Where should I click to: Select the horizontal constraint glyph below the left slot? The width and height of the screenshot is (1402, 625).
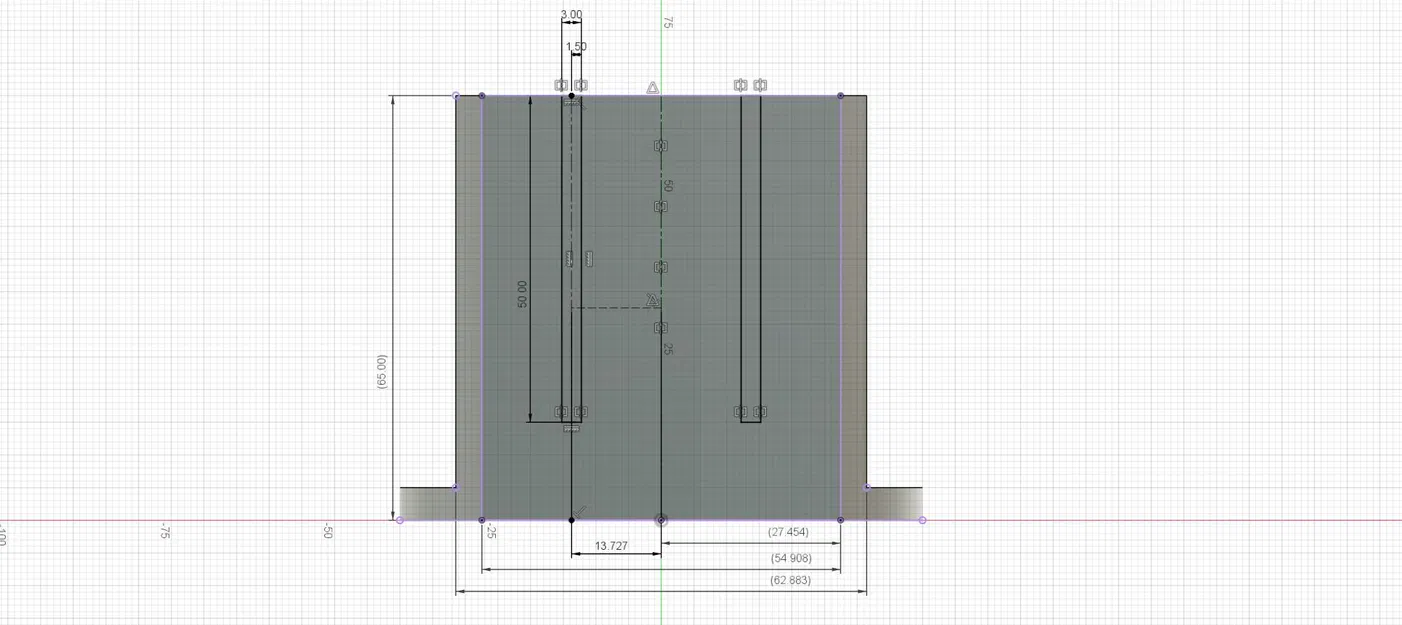(x=571, y=428)
